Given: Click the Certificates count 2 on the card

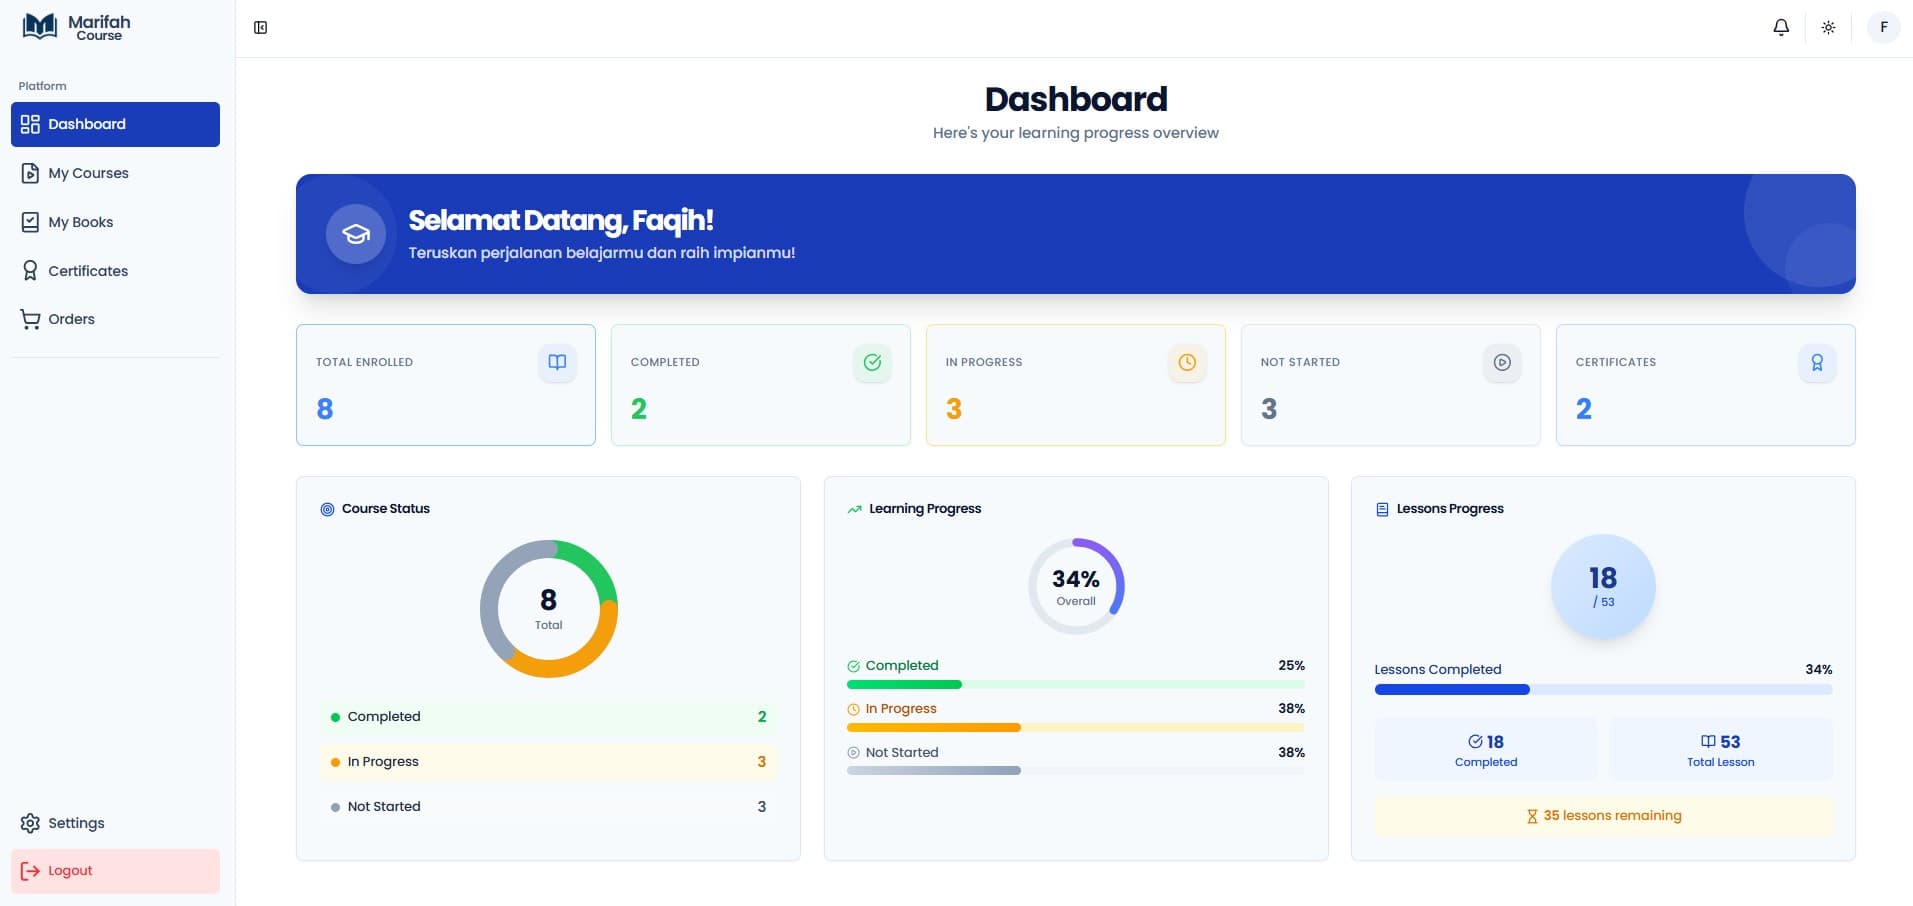Looking at the screenshot, I should pyautogui.click(x=1584, y=409).
